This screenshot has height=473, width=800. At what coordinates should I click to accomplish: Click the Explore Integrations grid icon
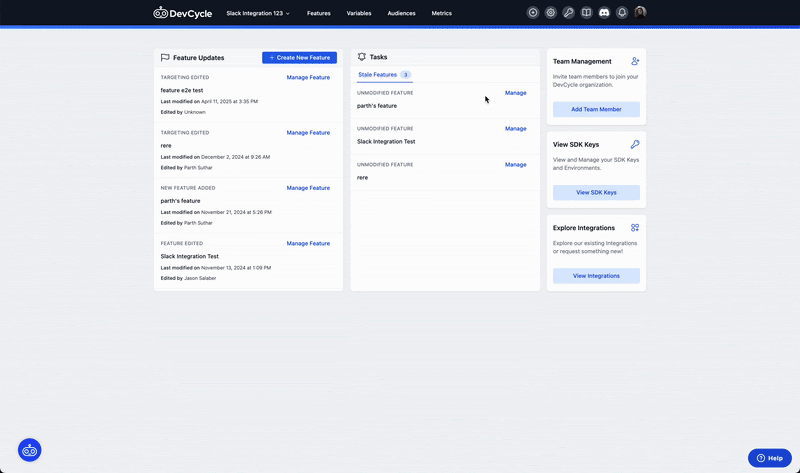[635, 228]
